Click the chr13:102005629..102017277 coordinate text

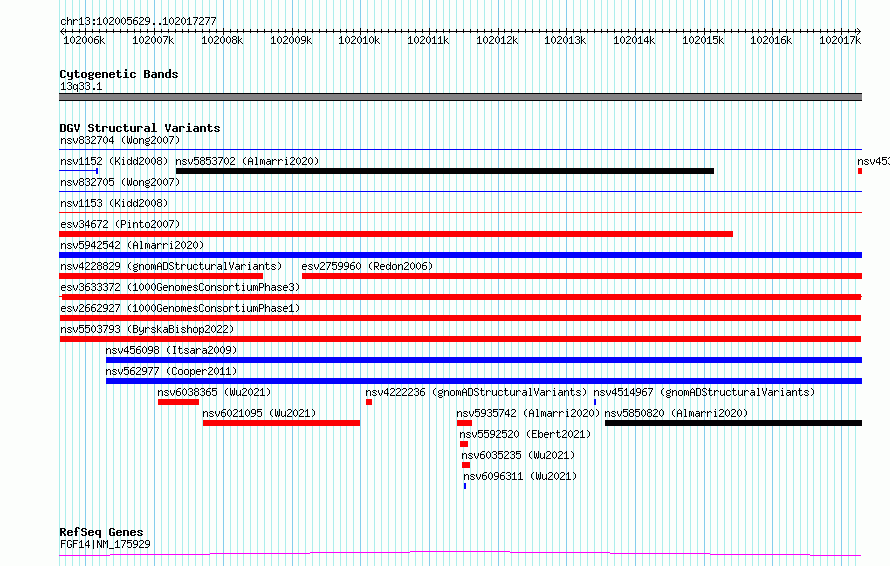(138, 22)
